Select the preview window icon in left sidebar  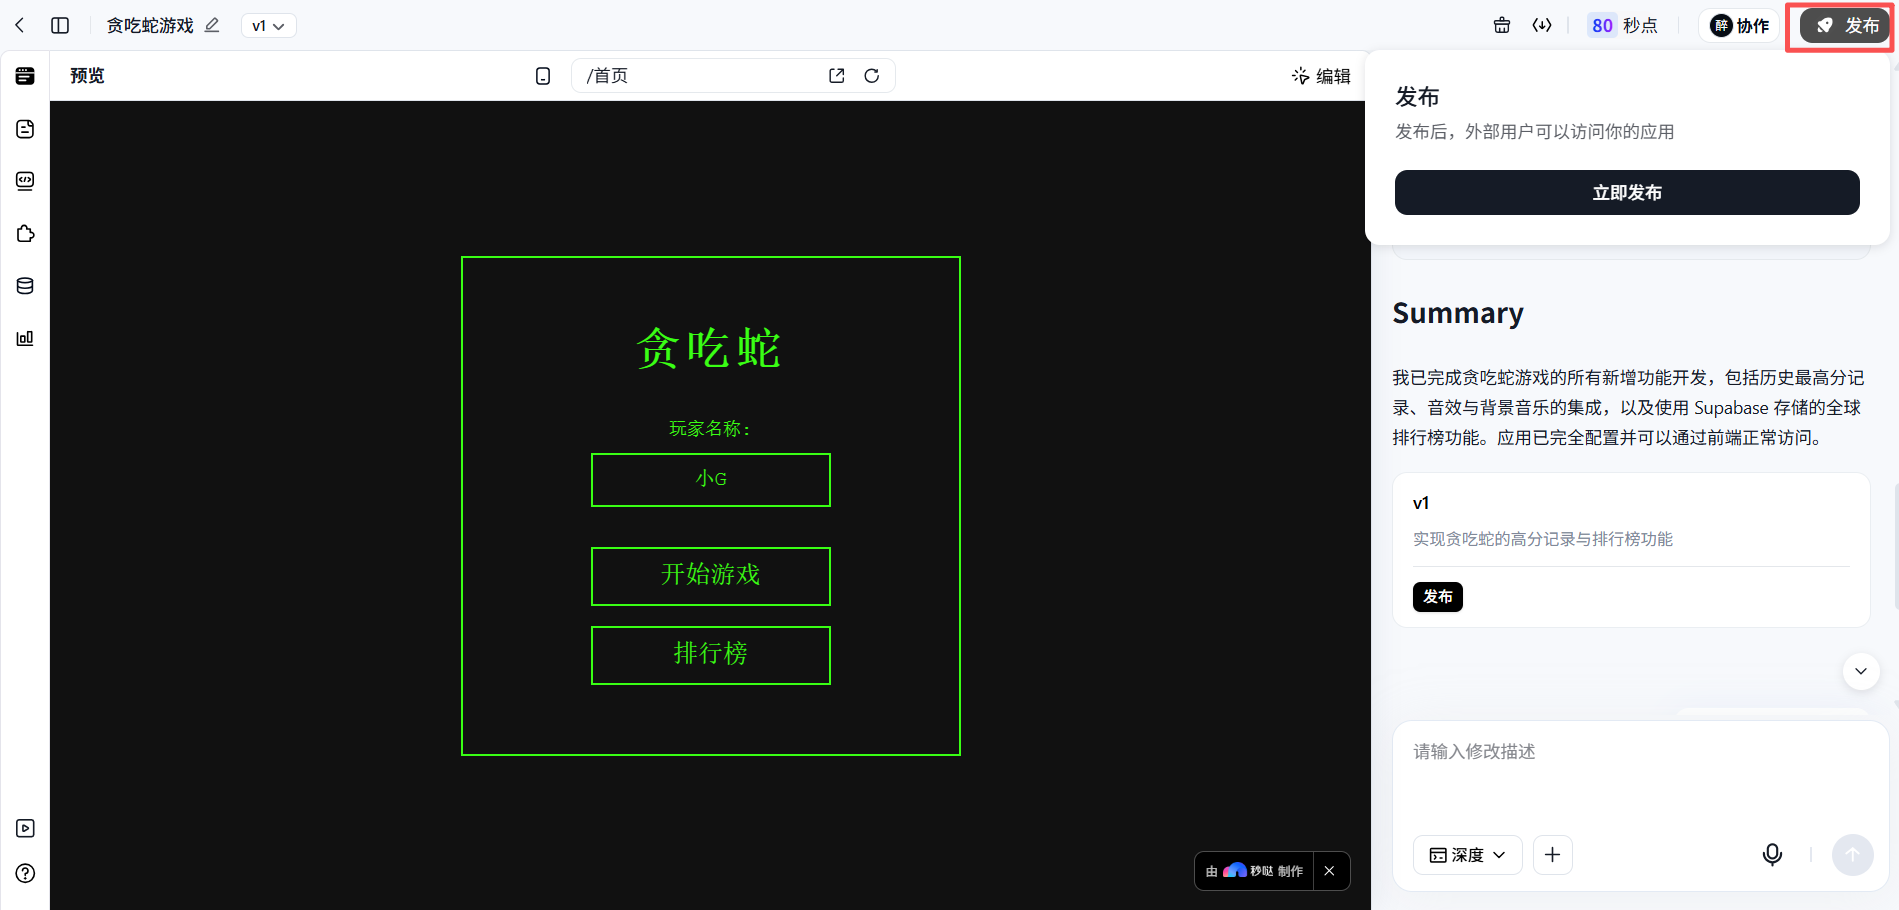pos(25,76)
